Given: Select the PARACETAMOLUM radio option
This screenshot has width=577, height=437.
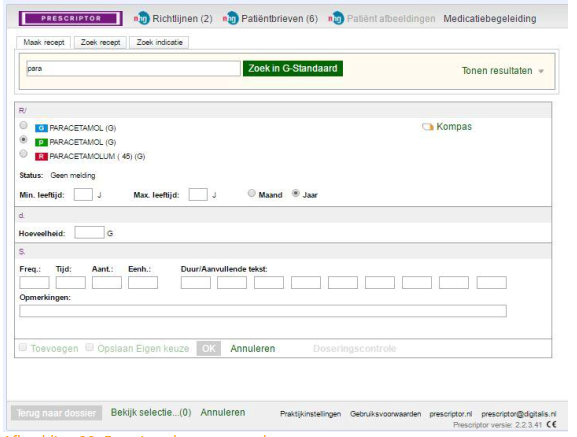Looking at the screenshot, I should pyautogui.click(x=23, y=154).
